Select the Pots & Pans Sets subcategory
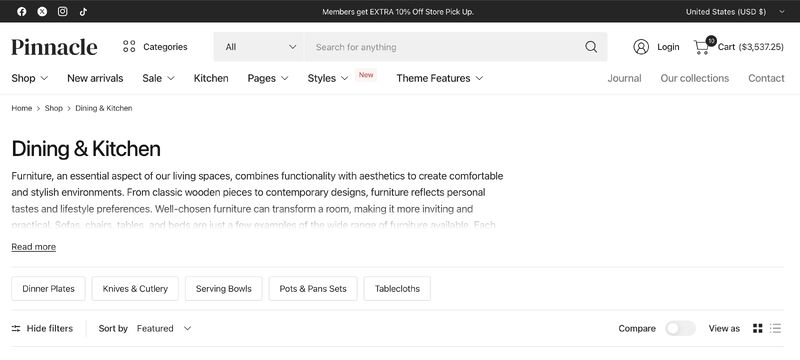800x360 pixels. [313, 289]
